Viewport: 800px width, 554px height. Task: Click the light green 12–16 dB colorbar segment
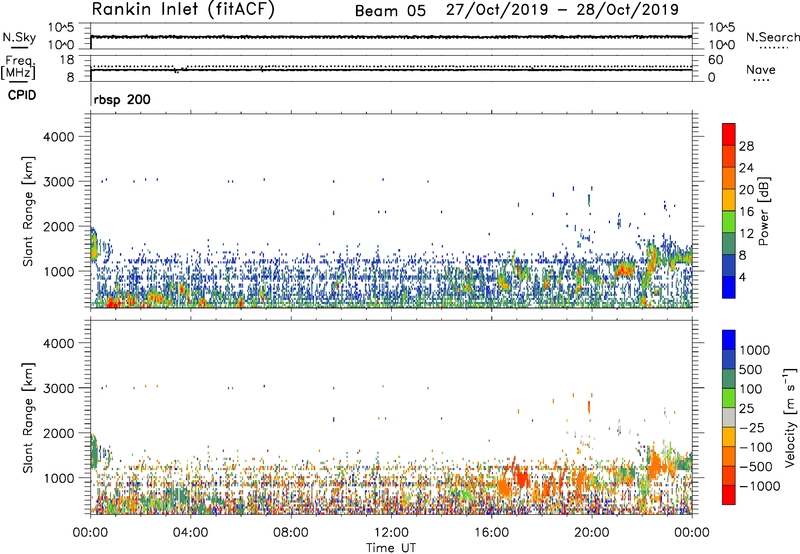pos(729,221)
